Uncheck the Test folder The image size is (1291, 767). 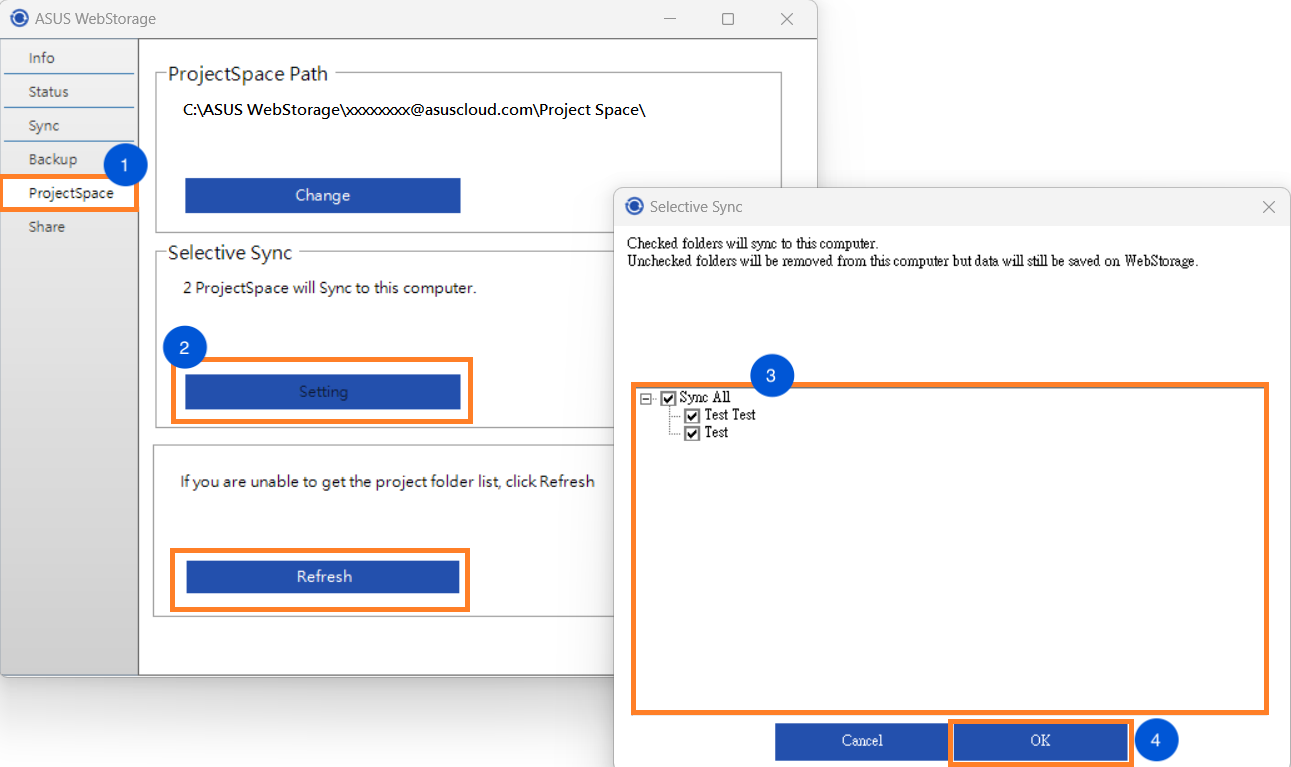click(693, 432)
